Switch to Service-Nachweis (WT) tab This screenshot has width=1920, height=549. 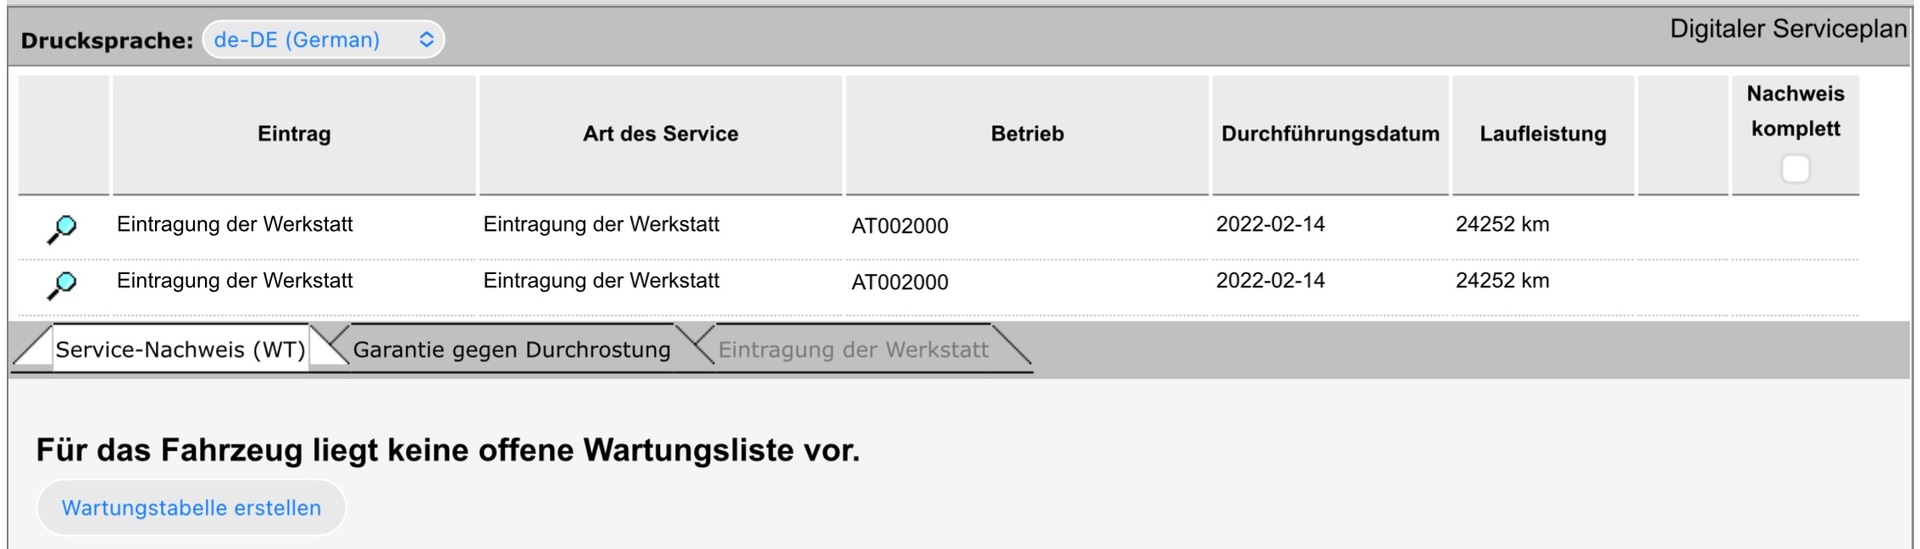pos(180,349)
